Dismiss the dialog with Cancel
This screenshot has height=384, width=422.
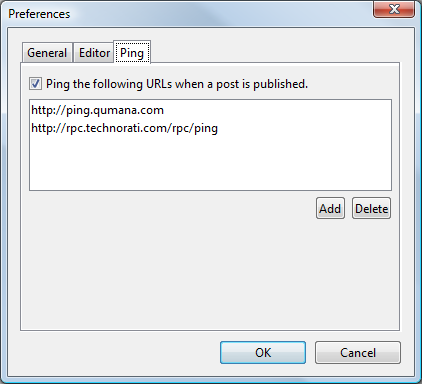358,352
